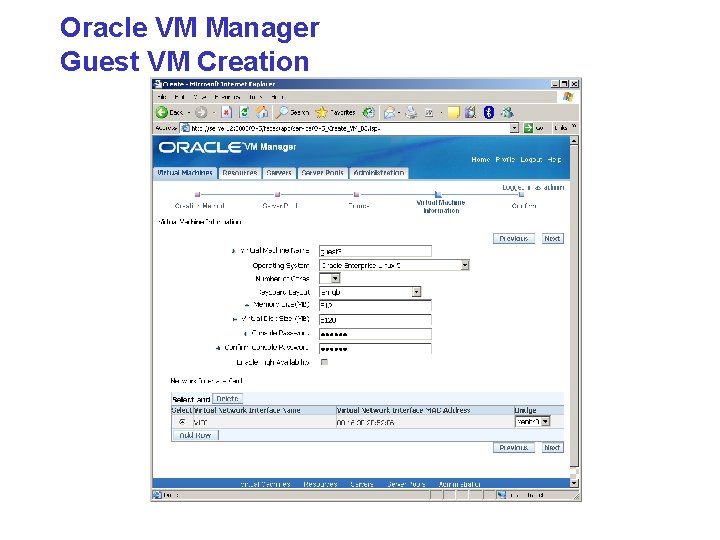The height and width of the screenshot is (540, 720).
Task: Click the Add Row button
Action: click(x=195, y=435)
